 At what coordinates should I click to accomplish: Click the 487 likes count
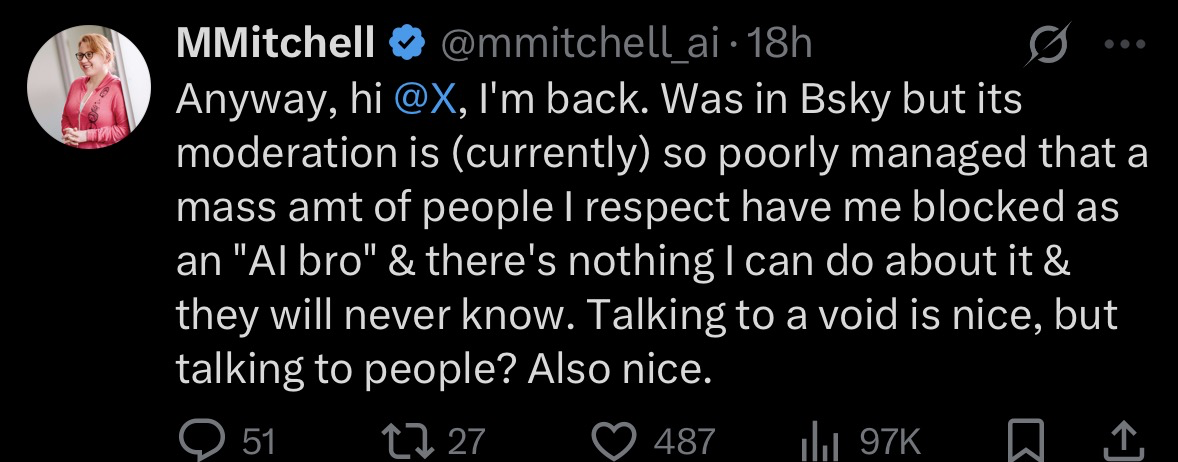click(x=684, y=441)
